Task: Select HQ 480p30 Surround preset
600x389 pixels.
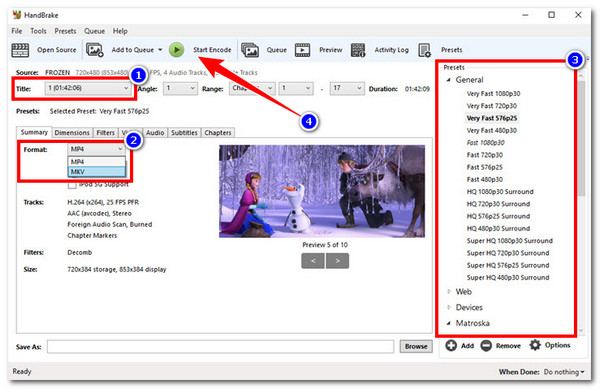Action: tap(498, 228)
